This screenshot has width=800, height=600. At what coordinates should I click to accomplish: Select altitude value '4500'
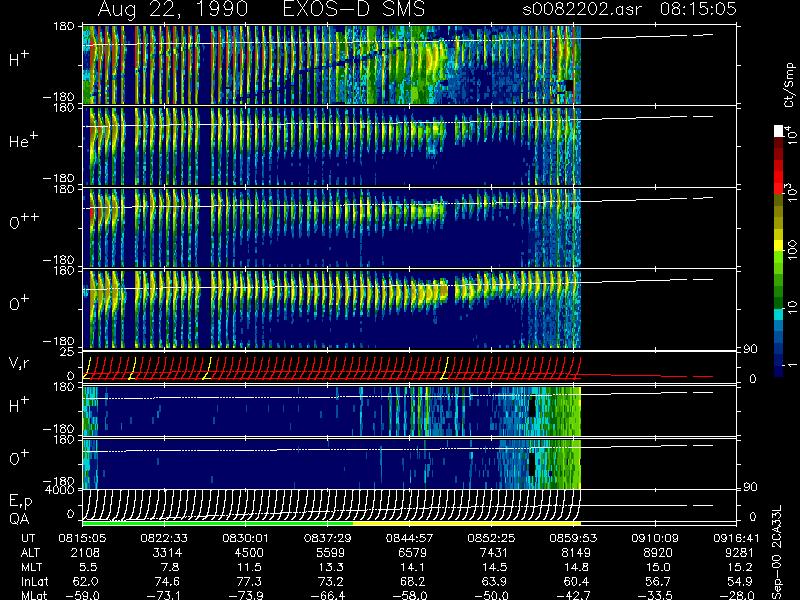pos(249,553)
